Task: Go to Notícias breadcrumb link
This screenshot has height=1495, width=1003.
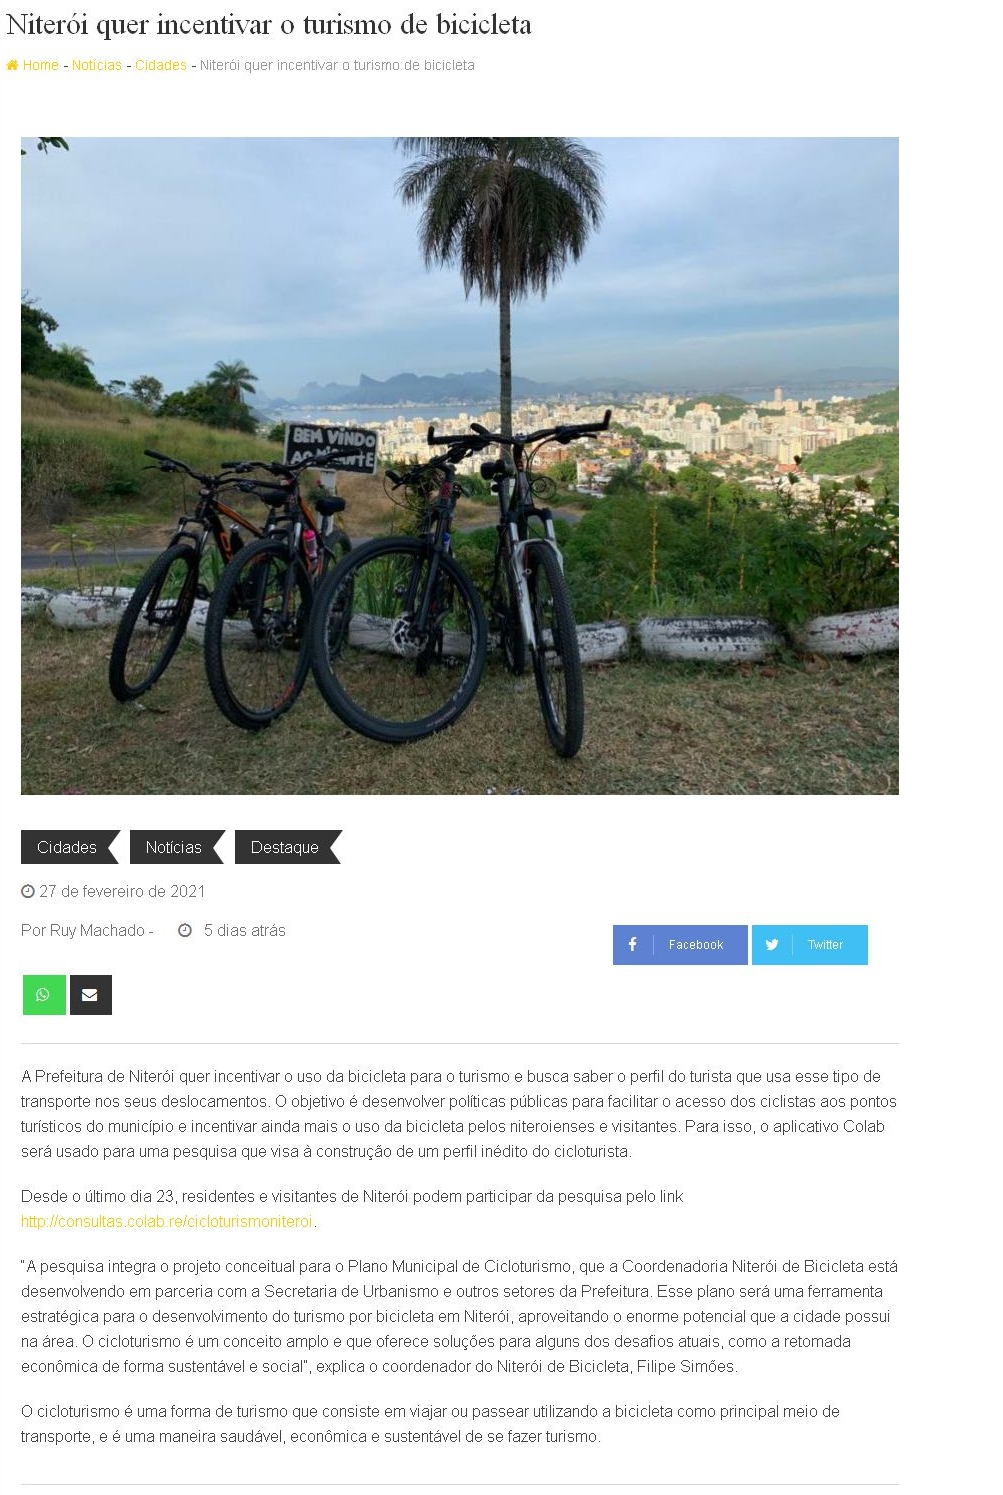Action: (97, 66)
